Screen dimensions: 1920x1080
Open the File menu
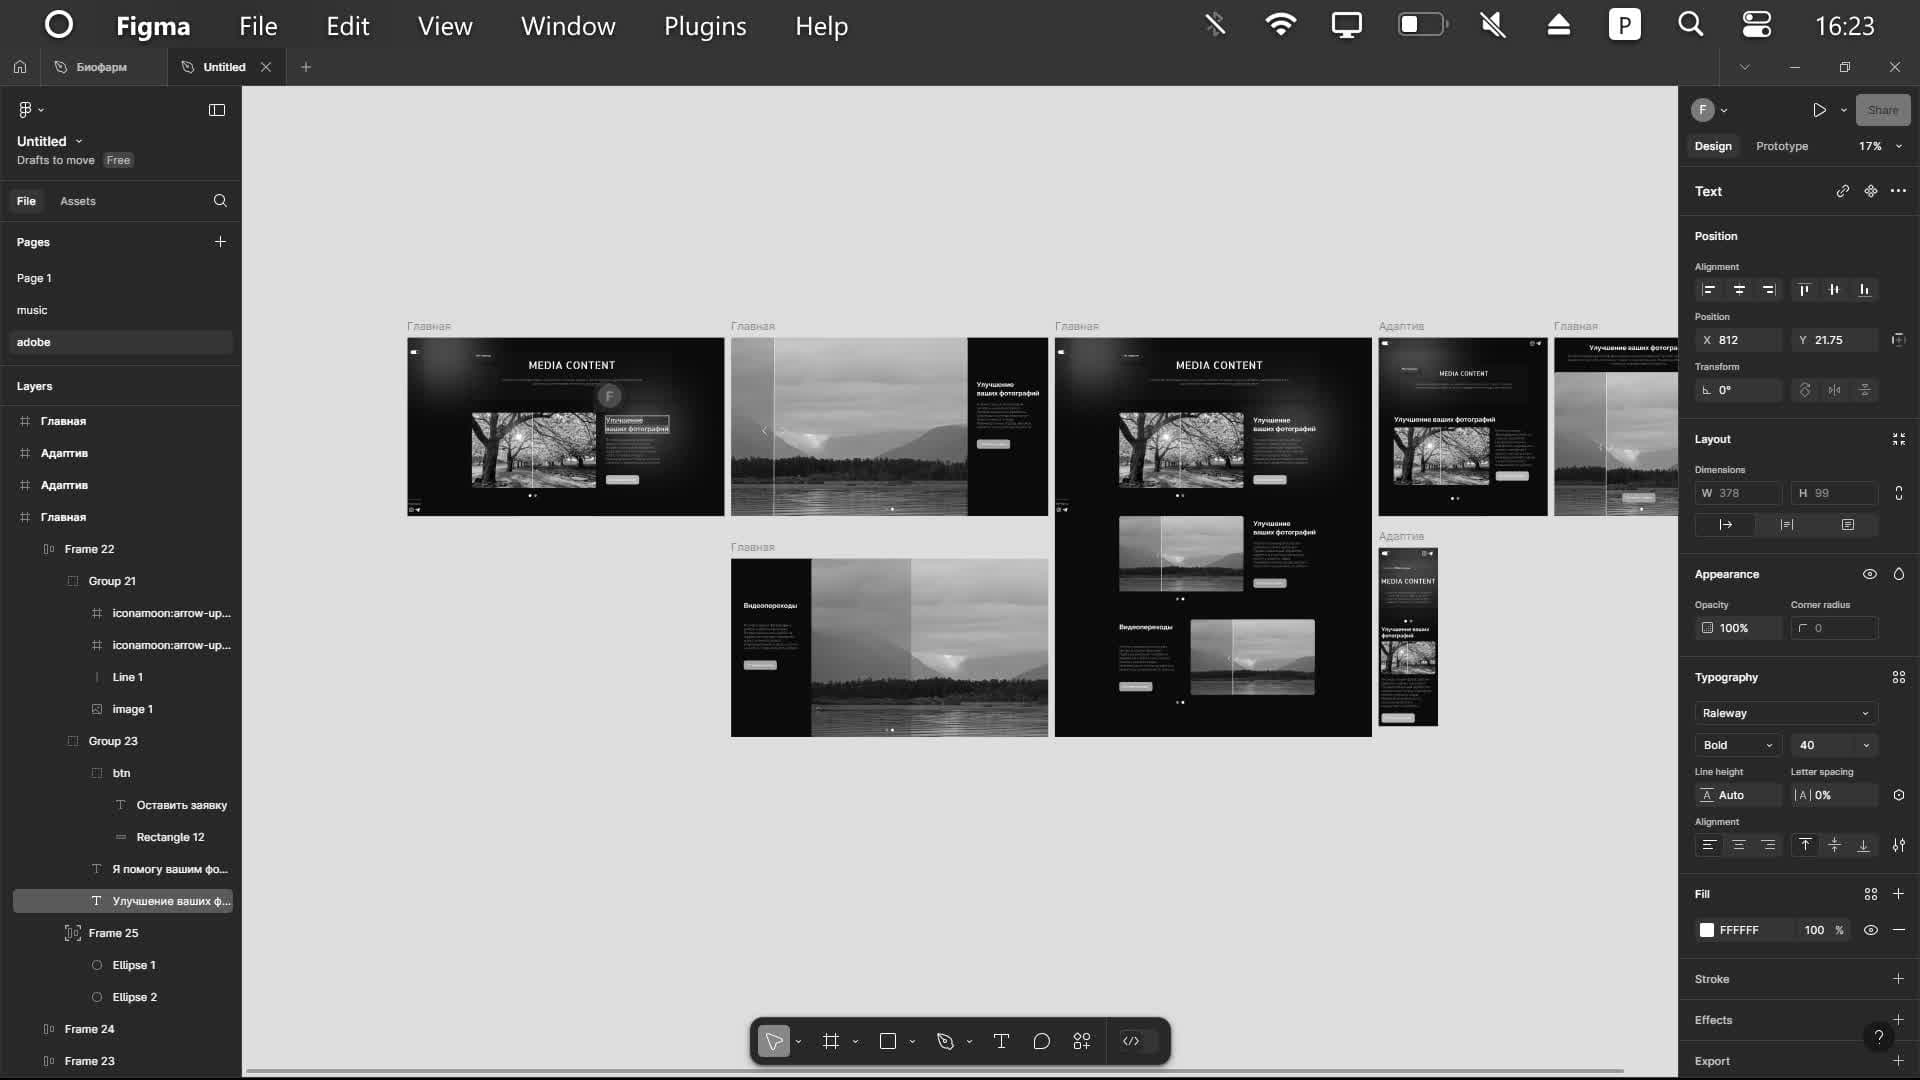[x=258, y=26]
